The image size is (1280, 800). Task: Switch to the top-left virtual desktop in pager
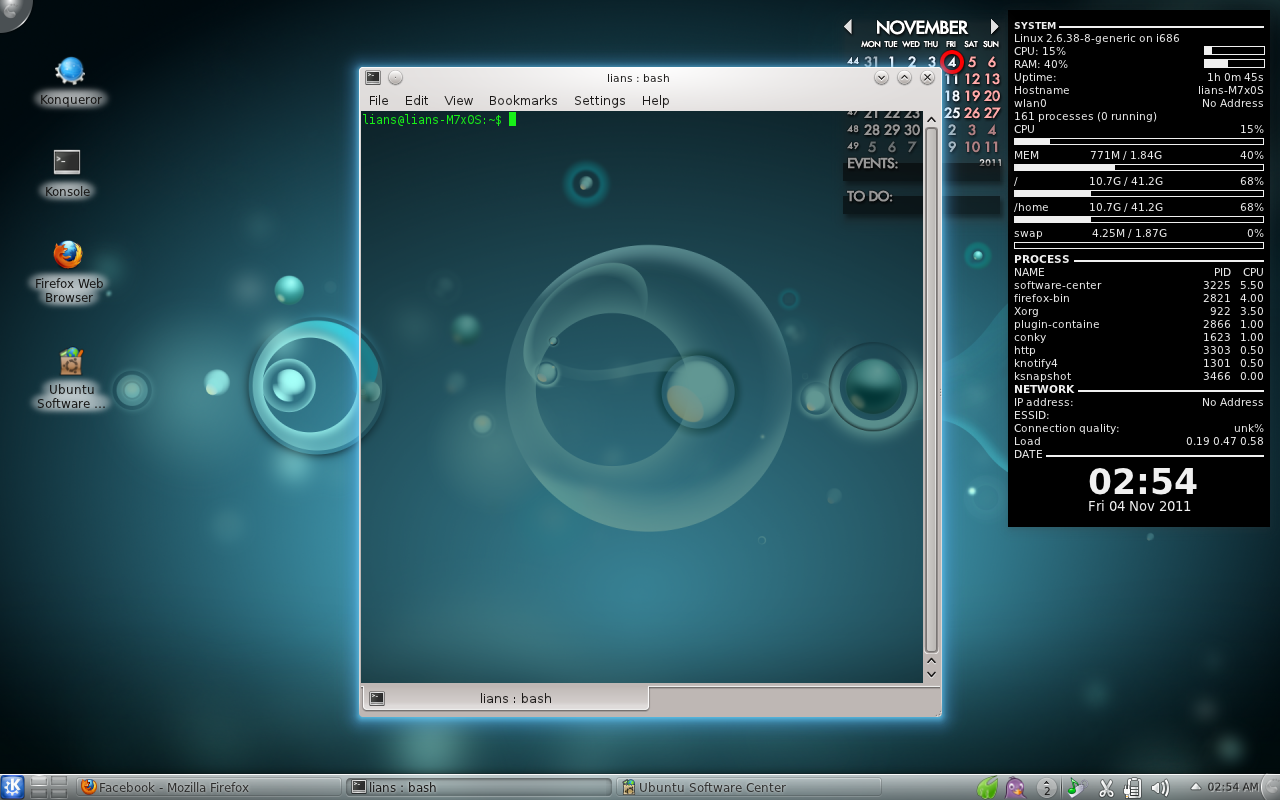(x=39, y=781)
